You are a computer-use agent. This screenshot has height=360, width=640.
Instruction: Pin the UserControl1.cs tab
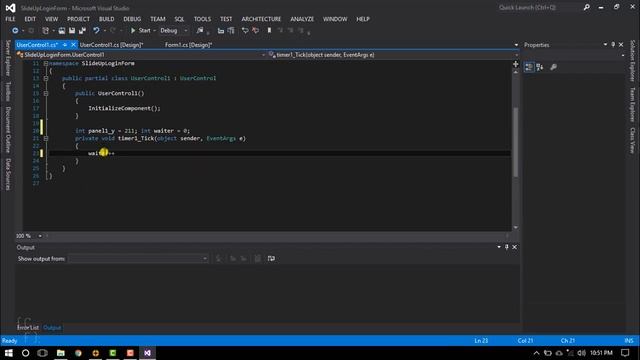point(65,45)
